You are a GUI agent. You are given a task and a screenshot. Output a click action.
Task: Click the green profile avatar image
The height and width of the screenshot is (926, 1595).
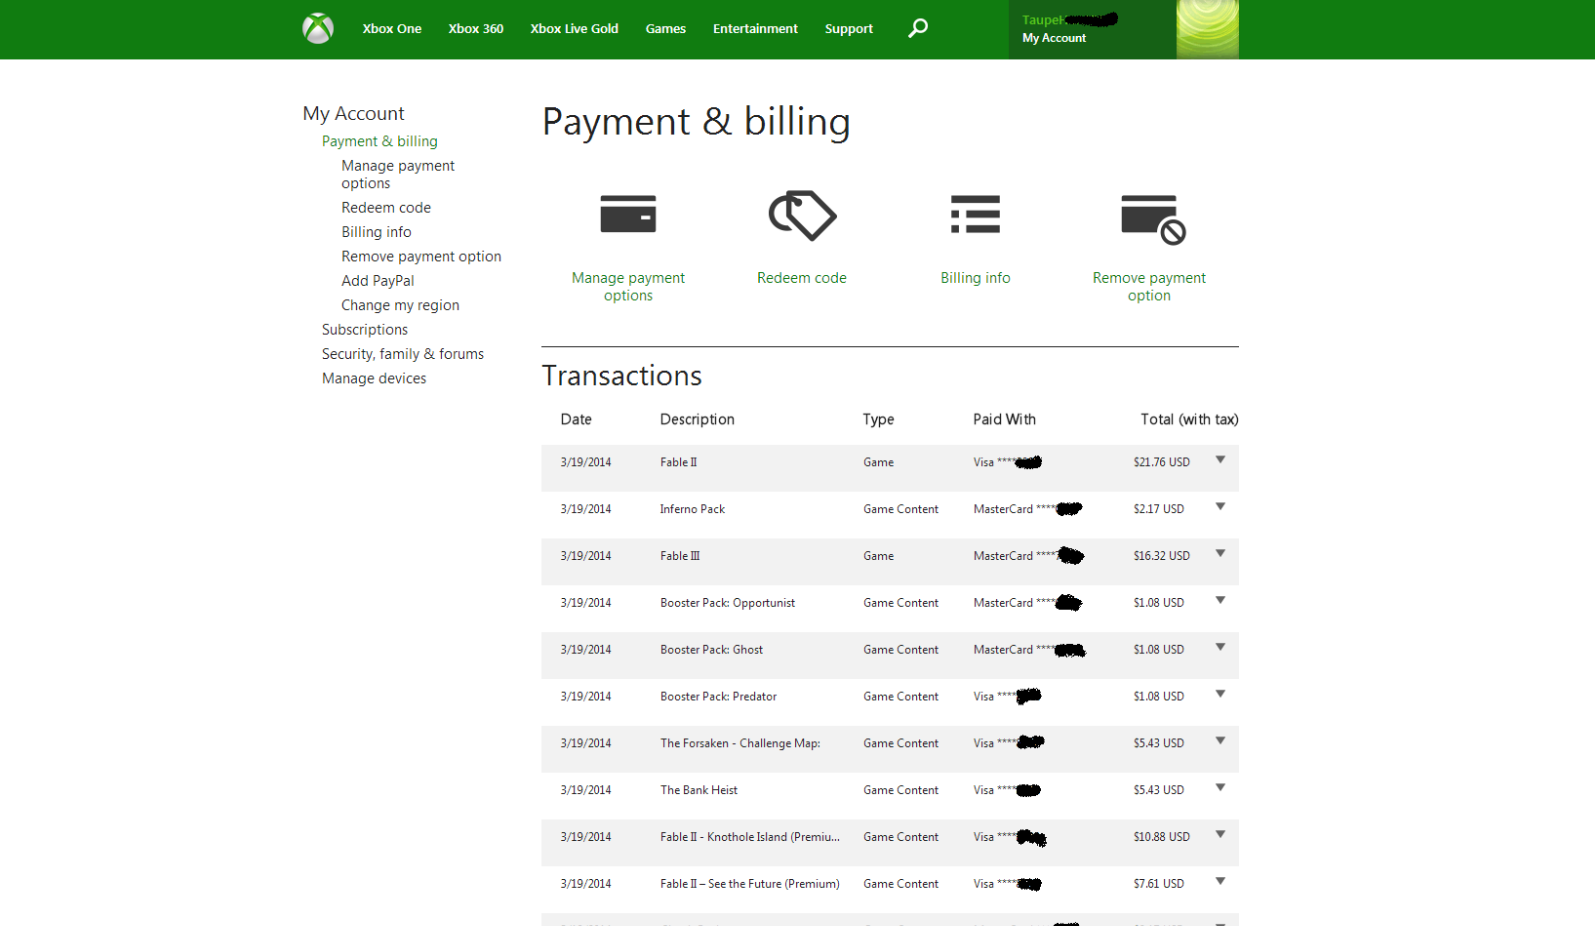[1207, 29]
